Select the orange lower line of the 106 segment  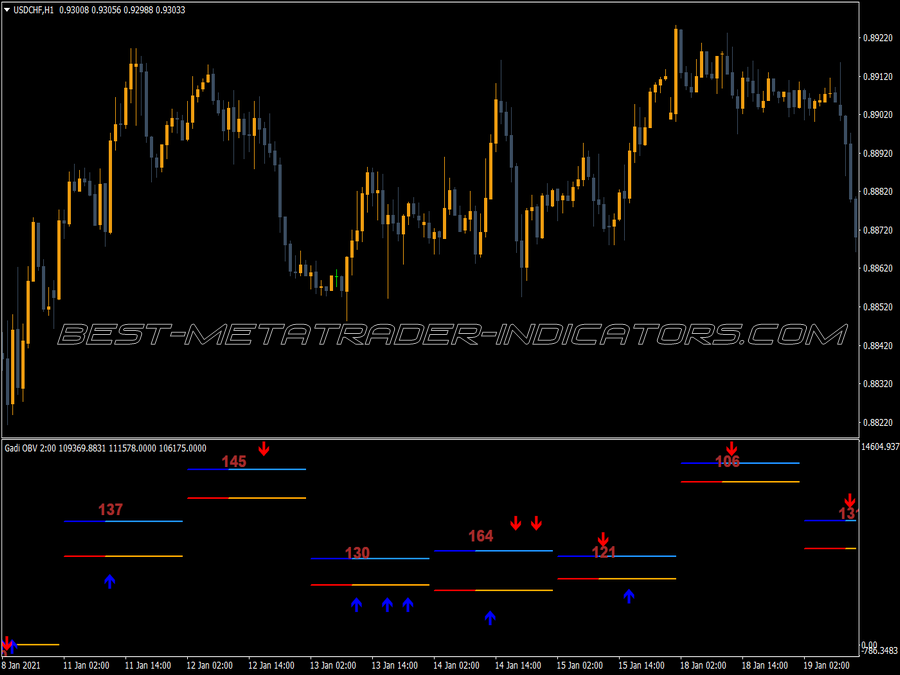pyautogui.click(x=761, y=482)
